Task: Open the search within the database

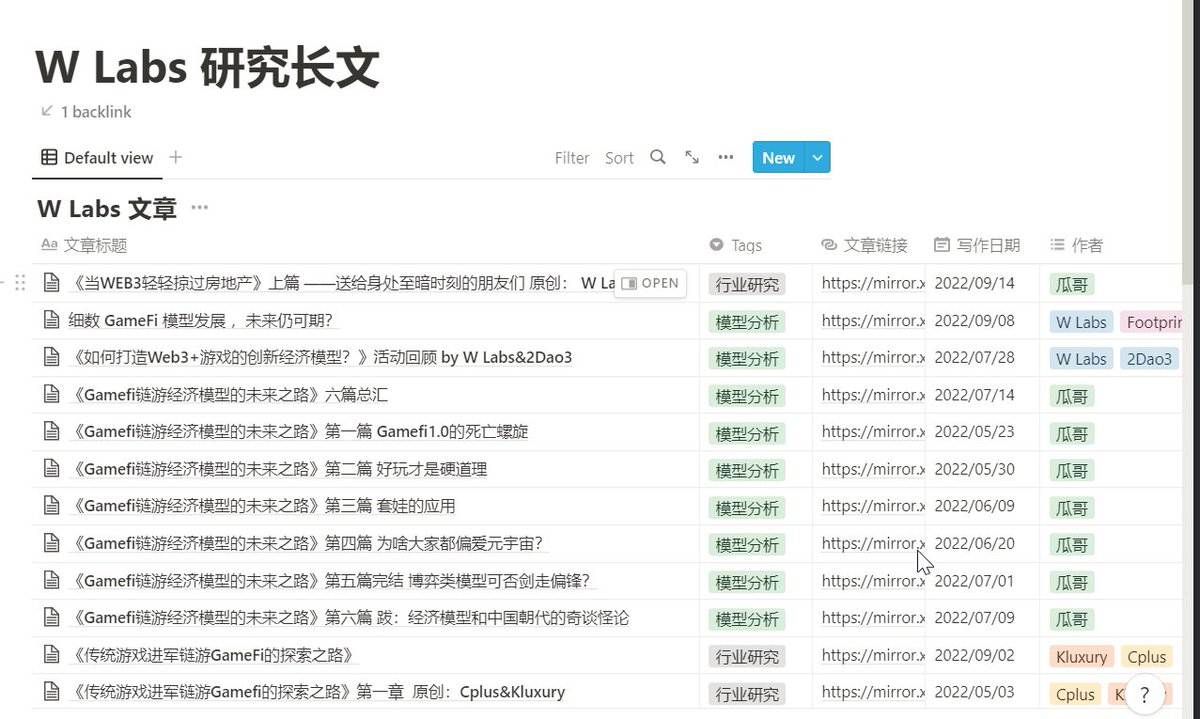Action: tap(658, 157)
